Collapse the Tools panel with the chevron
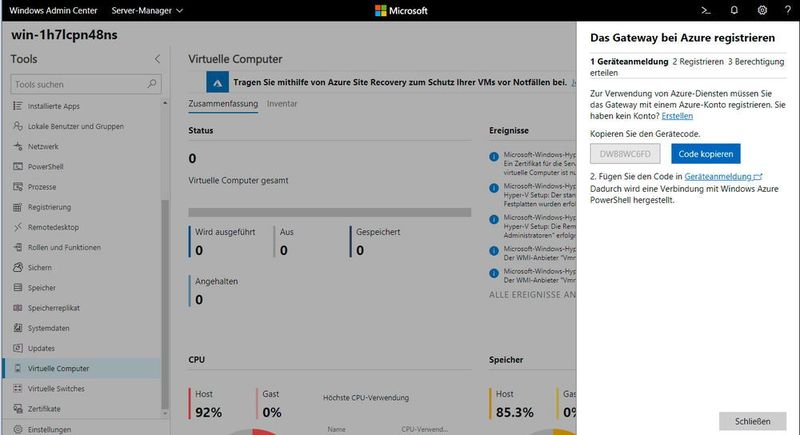Viewport: 800px width, 435px height. pos(157,59)
